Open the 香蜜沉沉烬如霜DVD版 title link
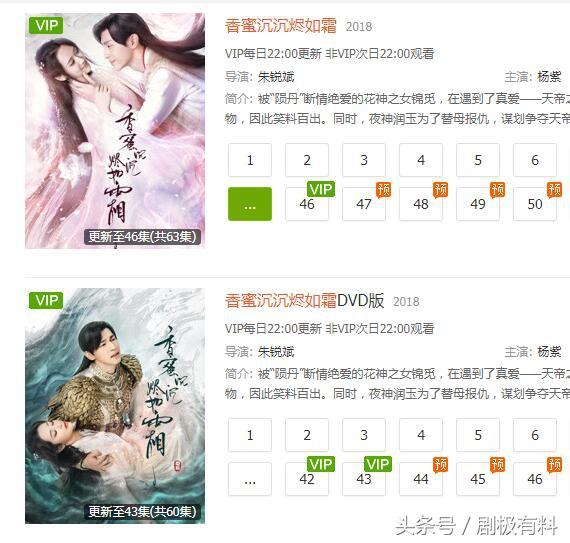 [x=305, y=301]
